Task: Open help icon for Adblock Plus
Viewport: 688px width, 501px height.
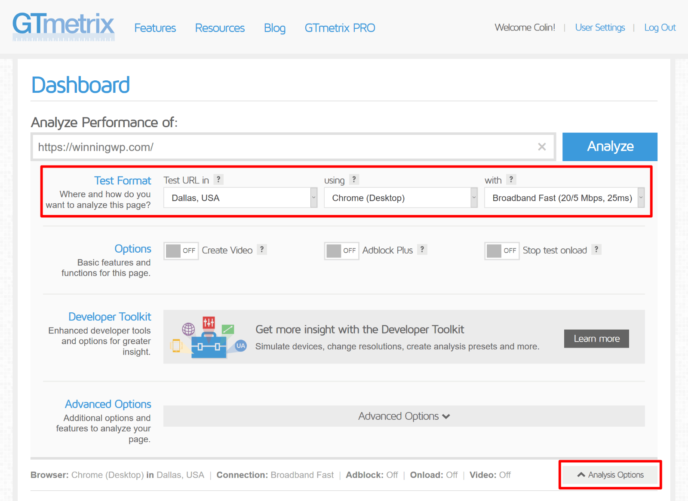Action: tap(422, 250)
